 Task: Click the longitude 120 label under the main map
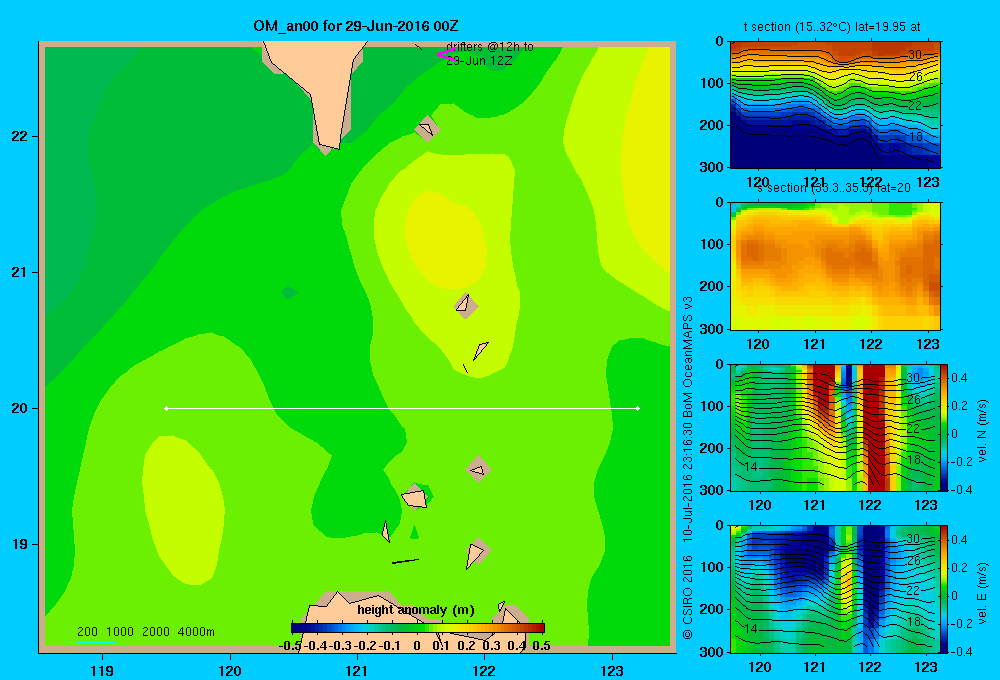tap(230, 670)
